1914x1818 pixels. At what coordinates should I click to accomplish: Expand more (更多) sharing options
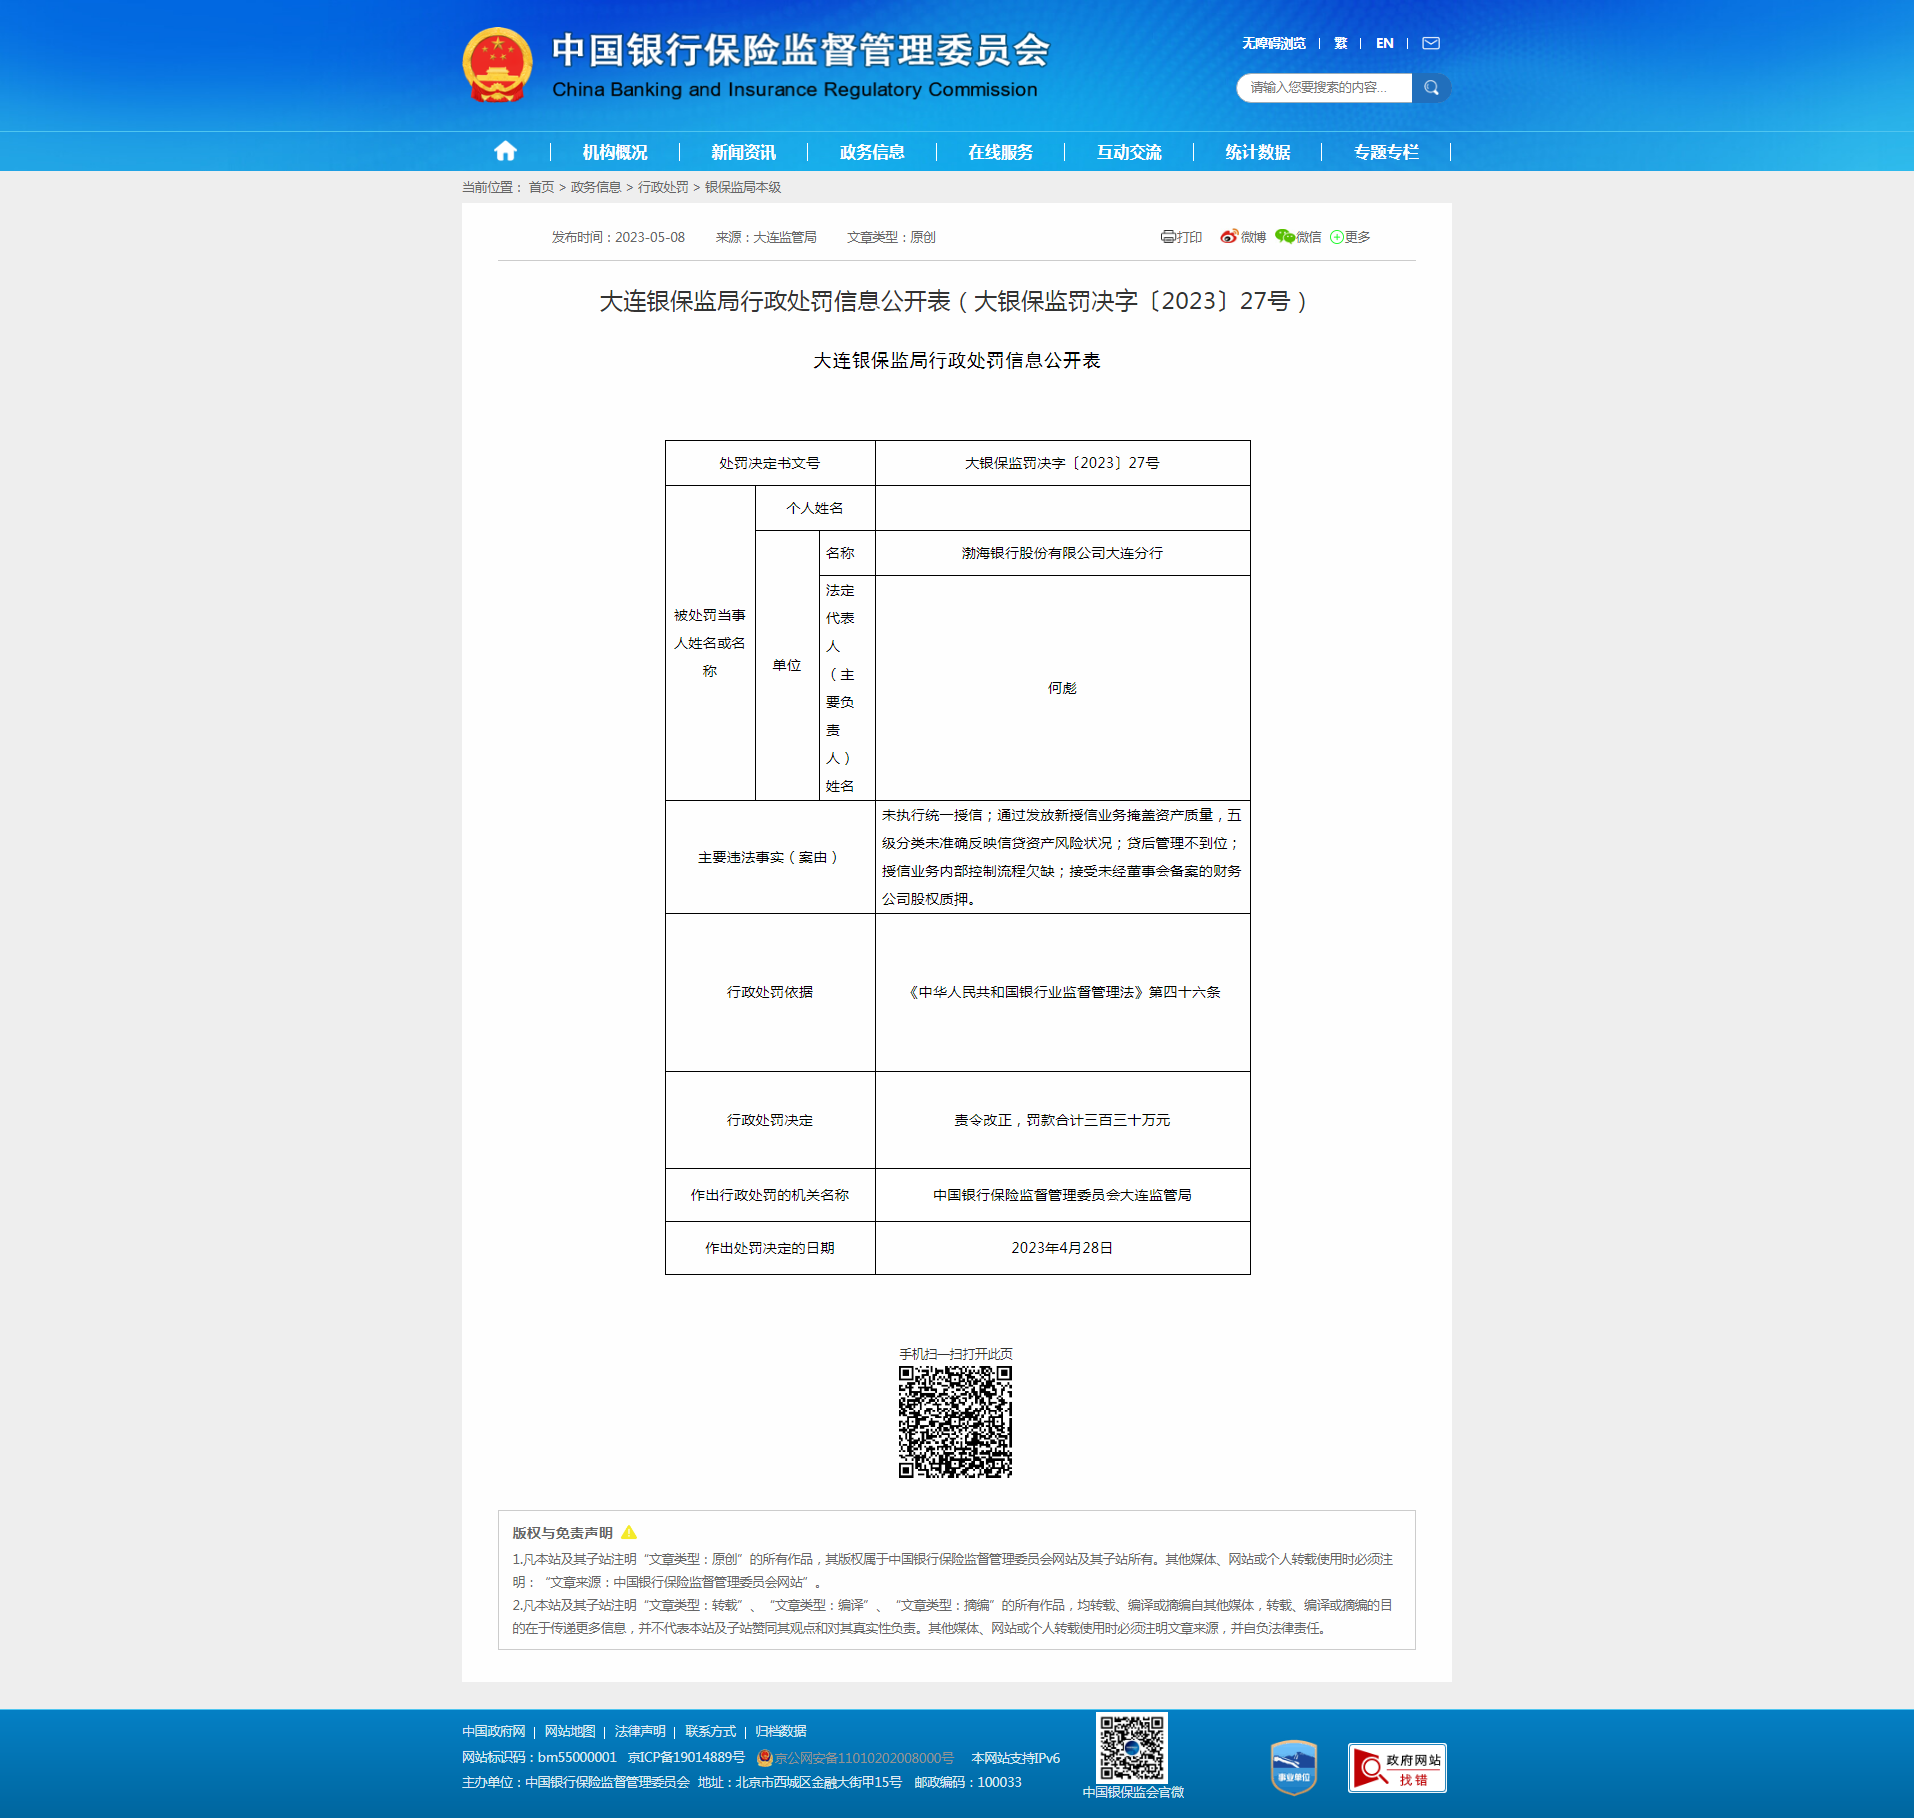click(1350, 237)
